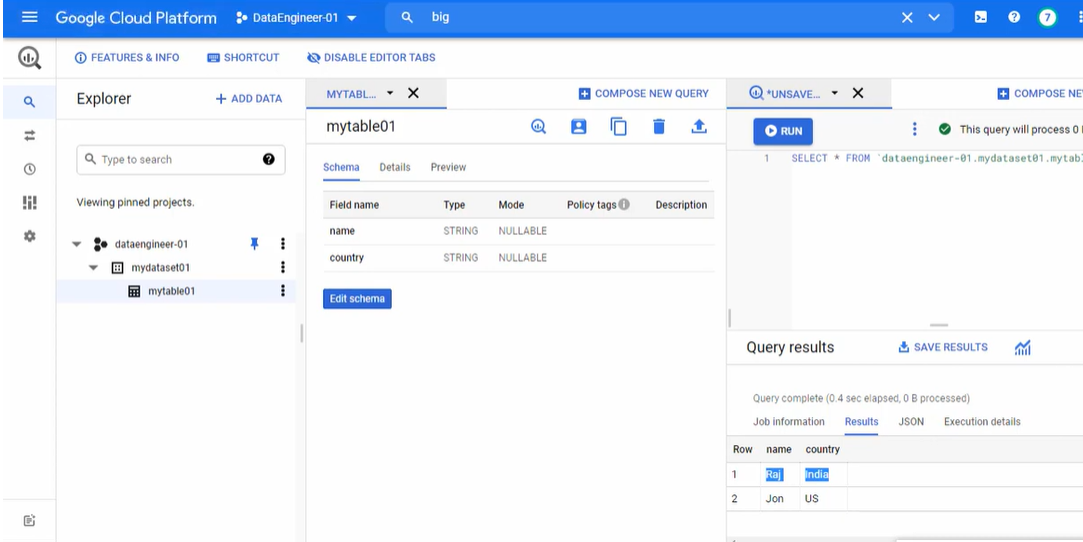Open the JSON results tab

coord(911,422)
